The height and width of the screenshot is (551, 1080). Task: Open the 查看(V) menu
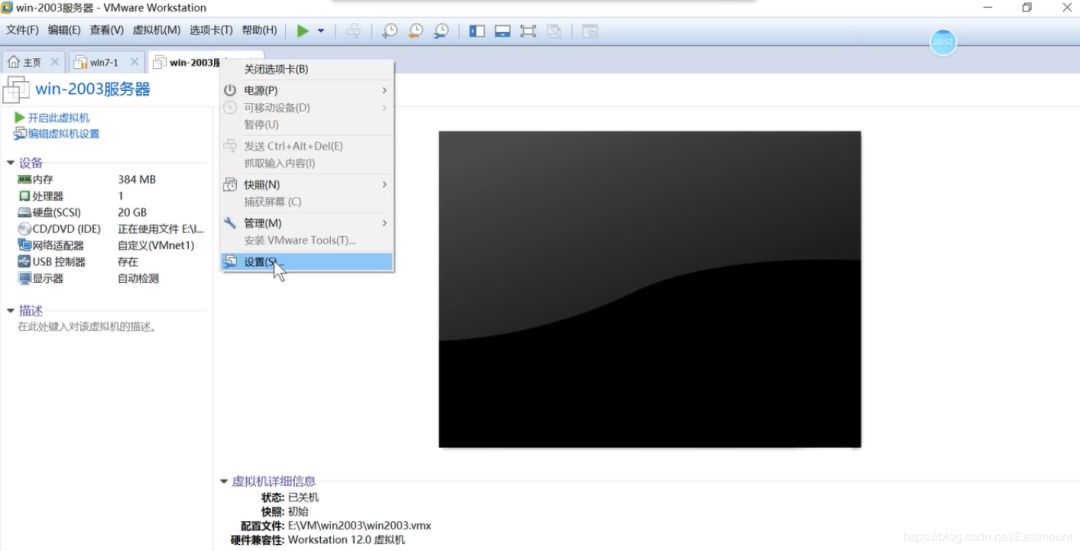tap(107, 30)
